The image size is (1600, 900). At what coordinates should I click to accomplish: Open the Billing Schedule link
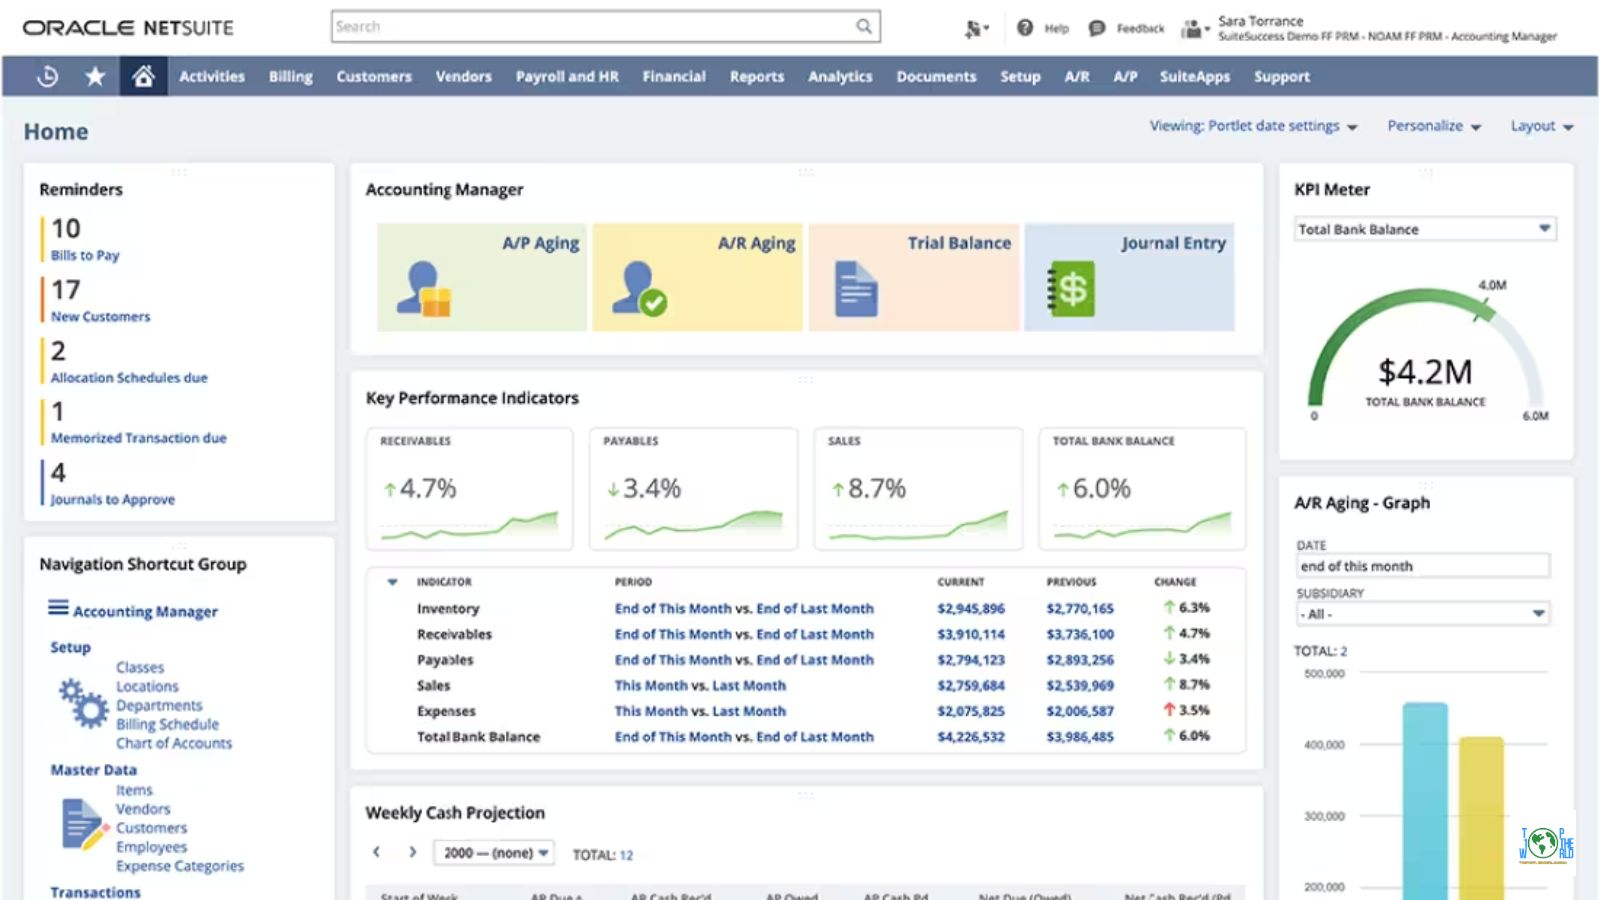coord(167,724)
